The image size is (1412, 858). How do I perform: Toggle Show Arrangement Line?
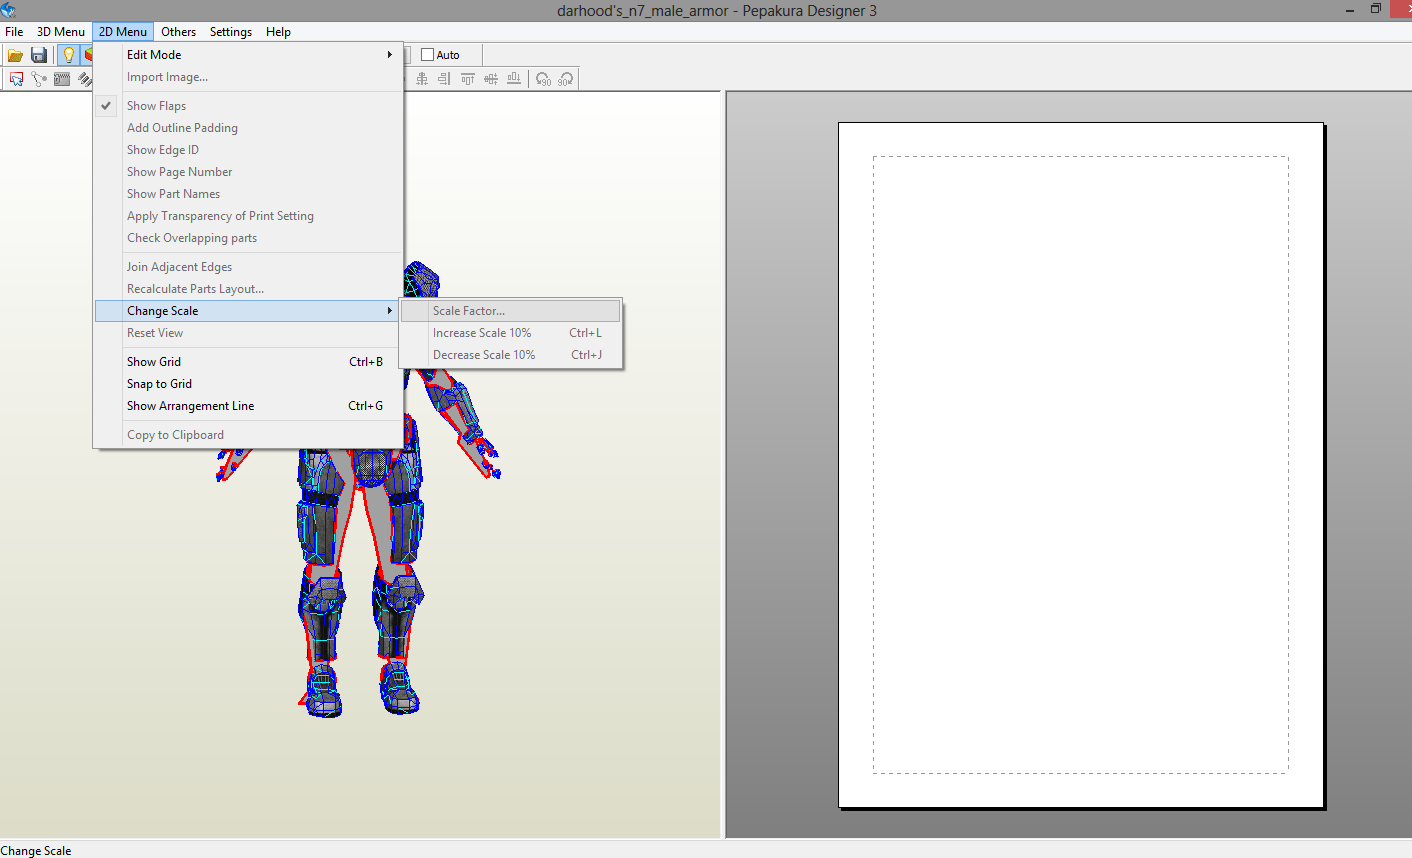tap(248, 406)
